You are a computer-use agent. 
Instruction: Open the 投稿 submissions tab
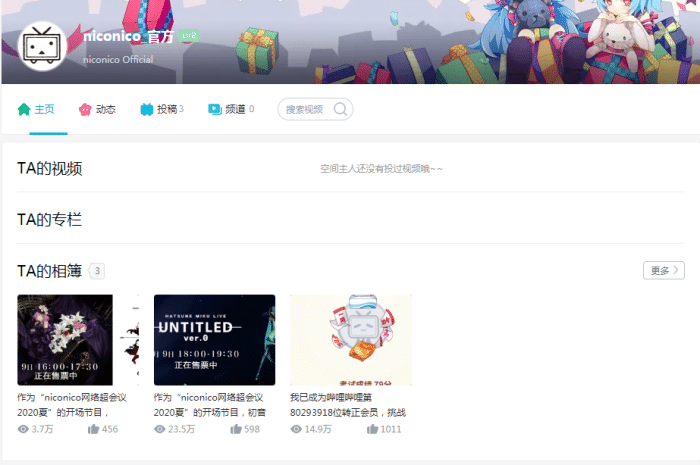(x=162, y=109)
